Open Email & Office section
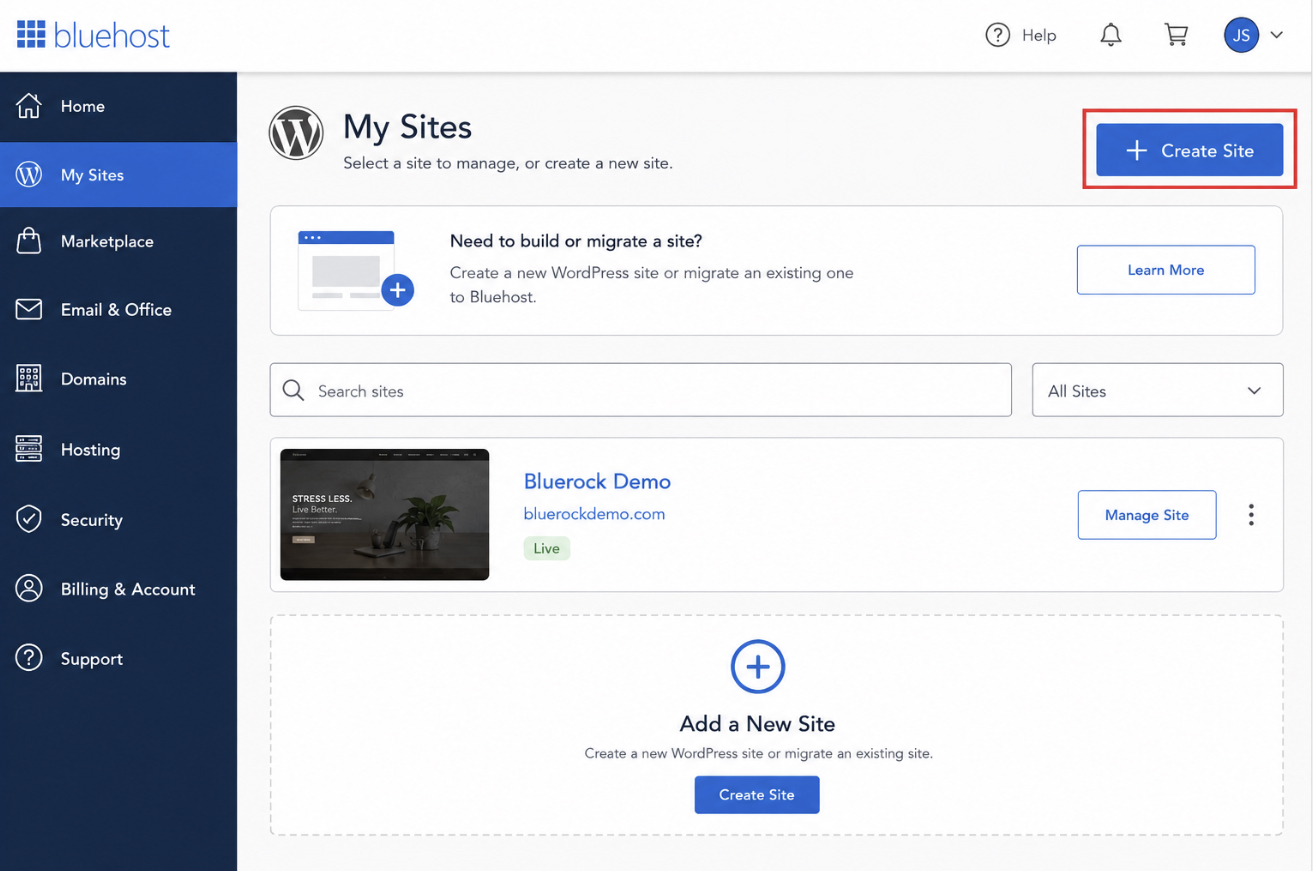The image size is (1313, 871). pos(118,310)
